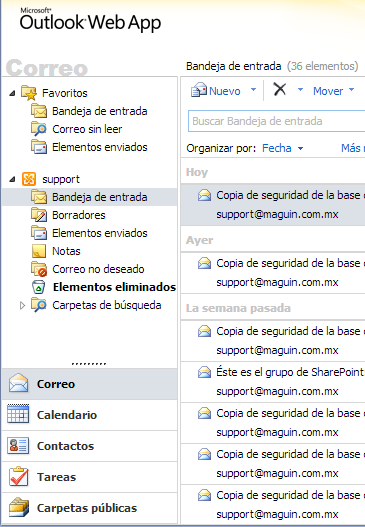The image size is (365, 527).
Task: Open the Nuevo dropdown arrow
Action: 253,90
